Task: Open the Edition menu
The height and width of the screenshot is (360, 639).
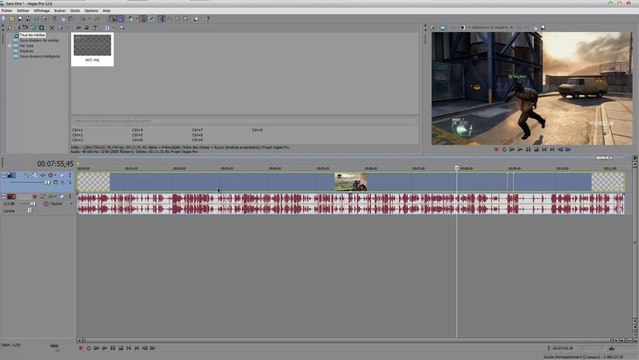Action: 23,11
